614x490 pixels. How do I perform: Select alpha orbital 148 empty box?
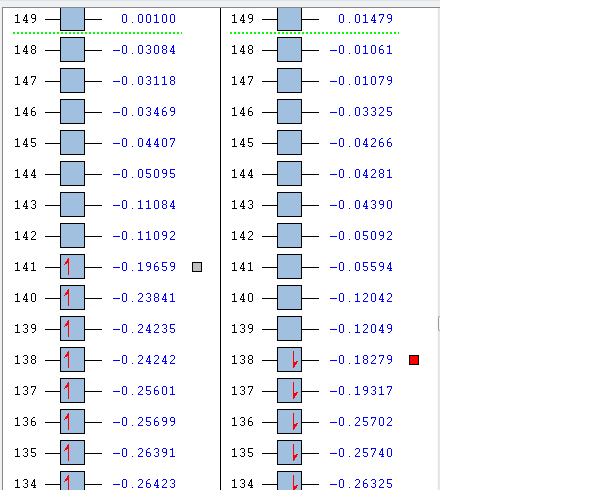pos(72,50)
